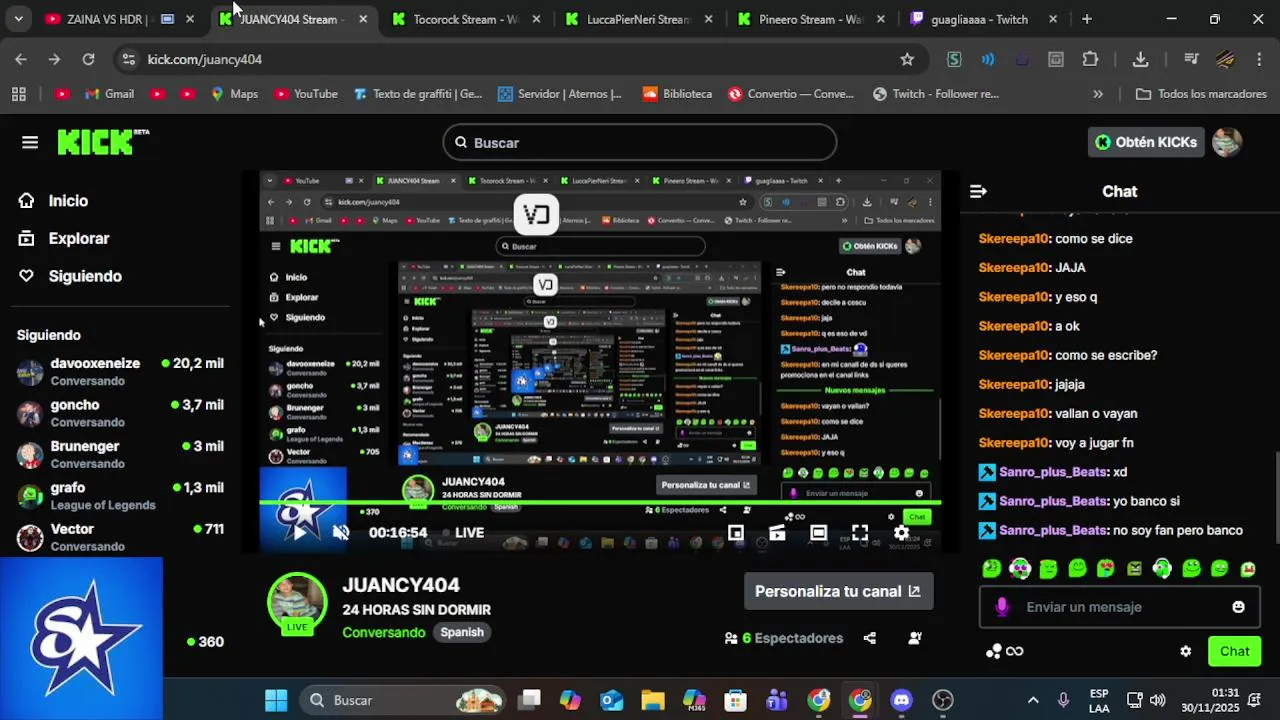
Task: Open the Vector channel in the Siguiendo list
Action: [x=120, y=537]
